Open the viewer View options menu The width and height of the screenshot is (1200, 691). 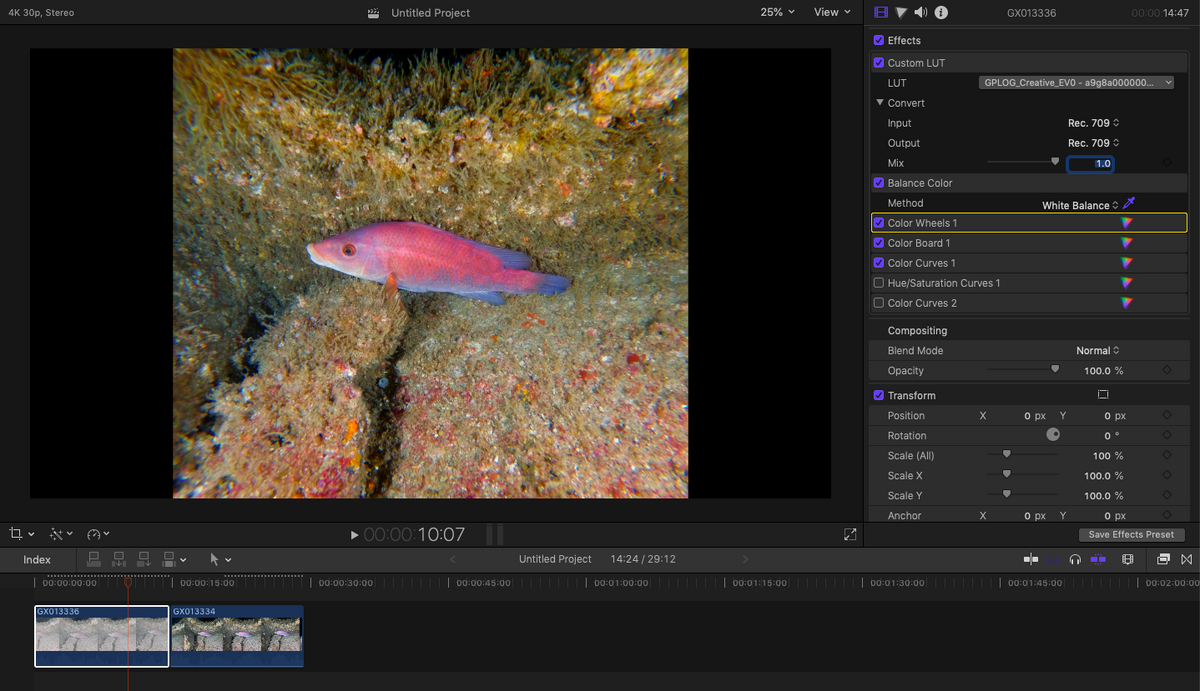coord(832,12)
